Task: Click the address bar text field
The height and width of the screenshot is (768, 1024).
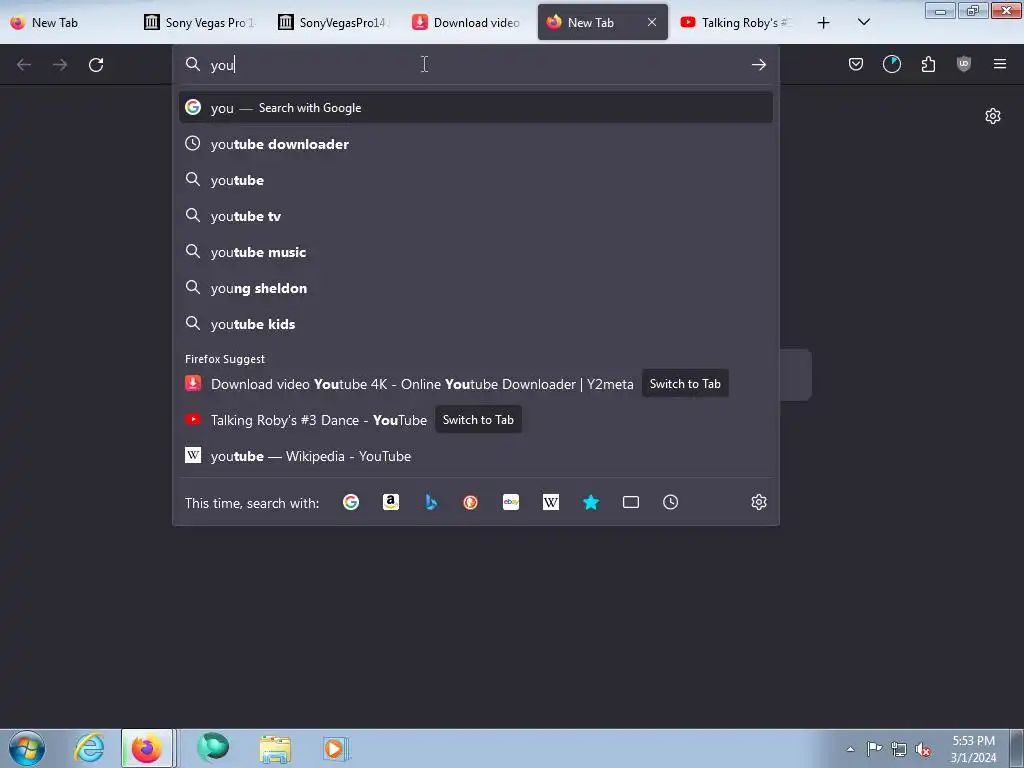Action: click(x=475, y=64)
